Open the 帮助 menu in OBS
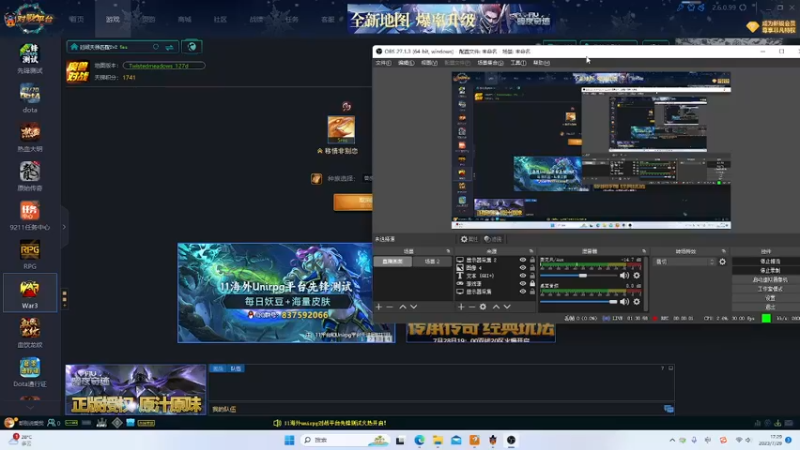Viewport: 800px width, 450px height. coord(541,63)
